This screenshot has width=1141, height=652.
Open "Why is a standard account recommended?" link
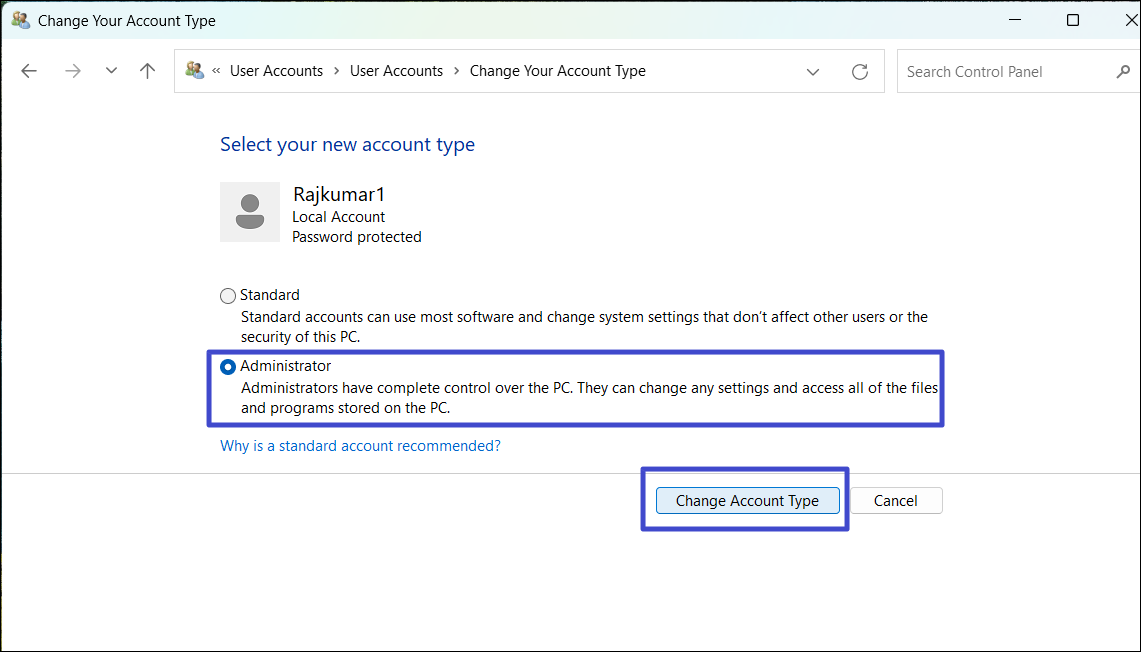(x=360, y=446)
